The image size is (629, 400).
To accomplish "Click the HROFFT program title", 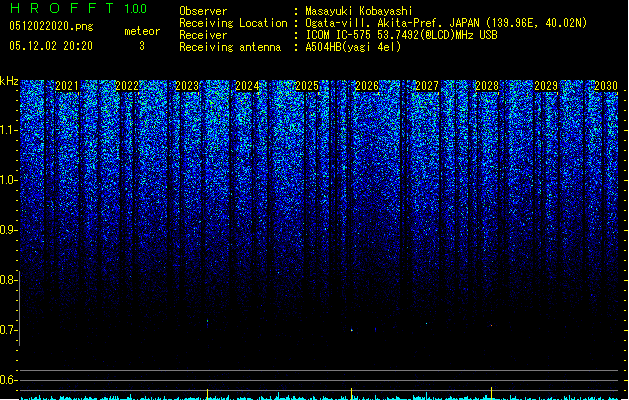I will pyautogui.click(x=62, y=8).
